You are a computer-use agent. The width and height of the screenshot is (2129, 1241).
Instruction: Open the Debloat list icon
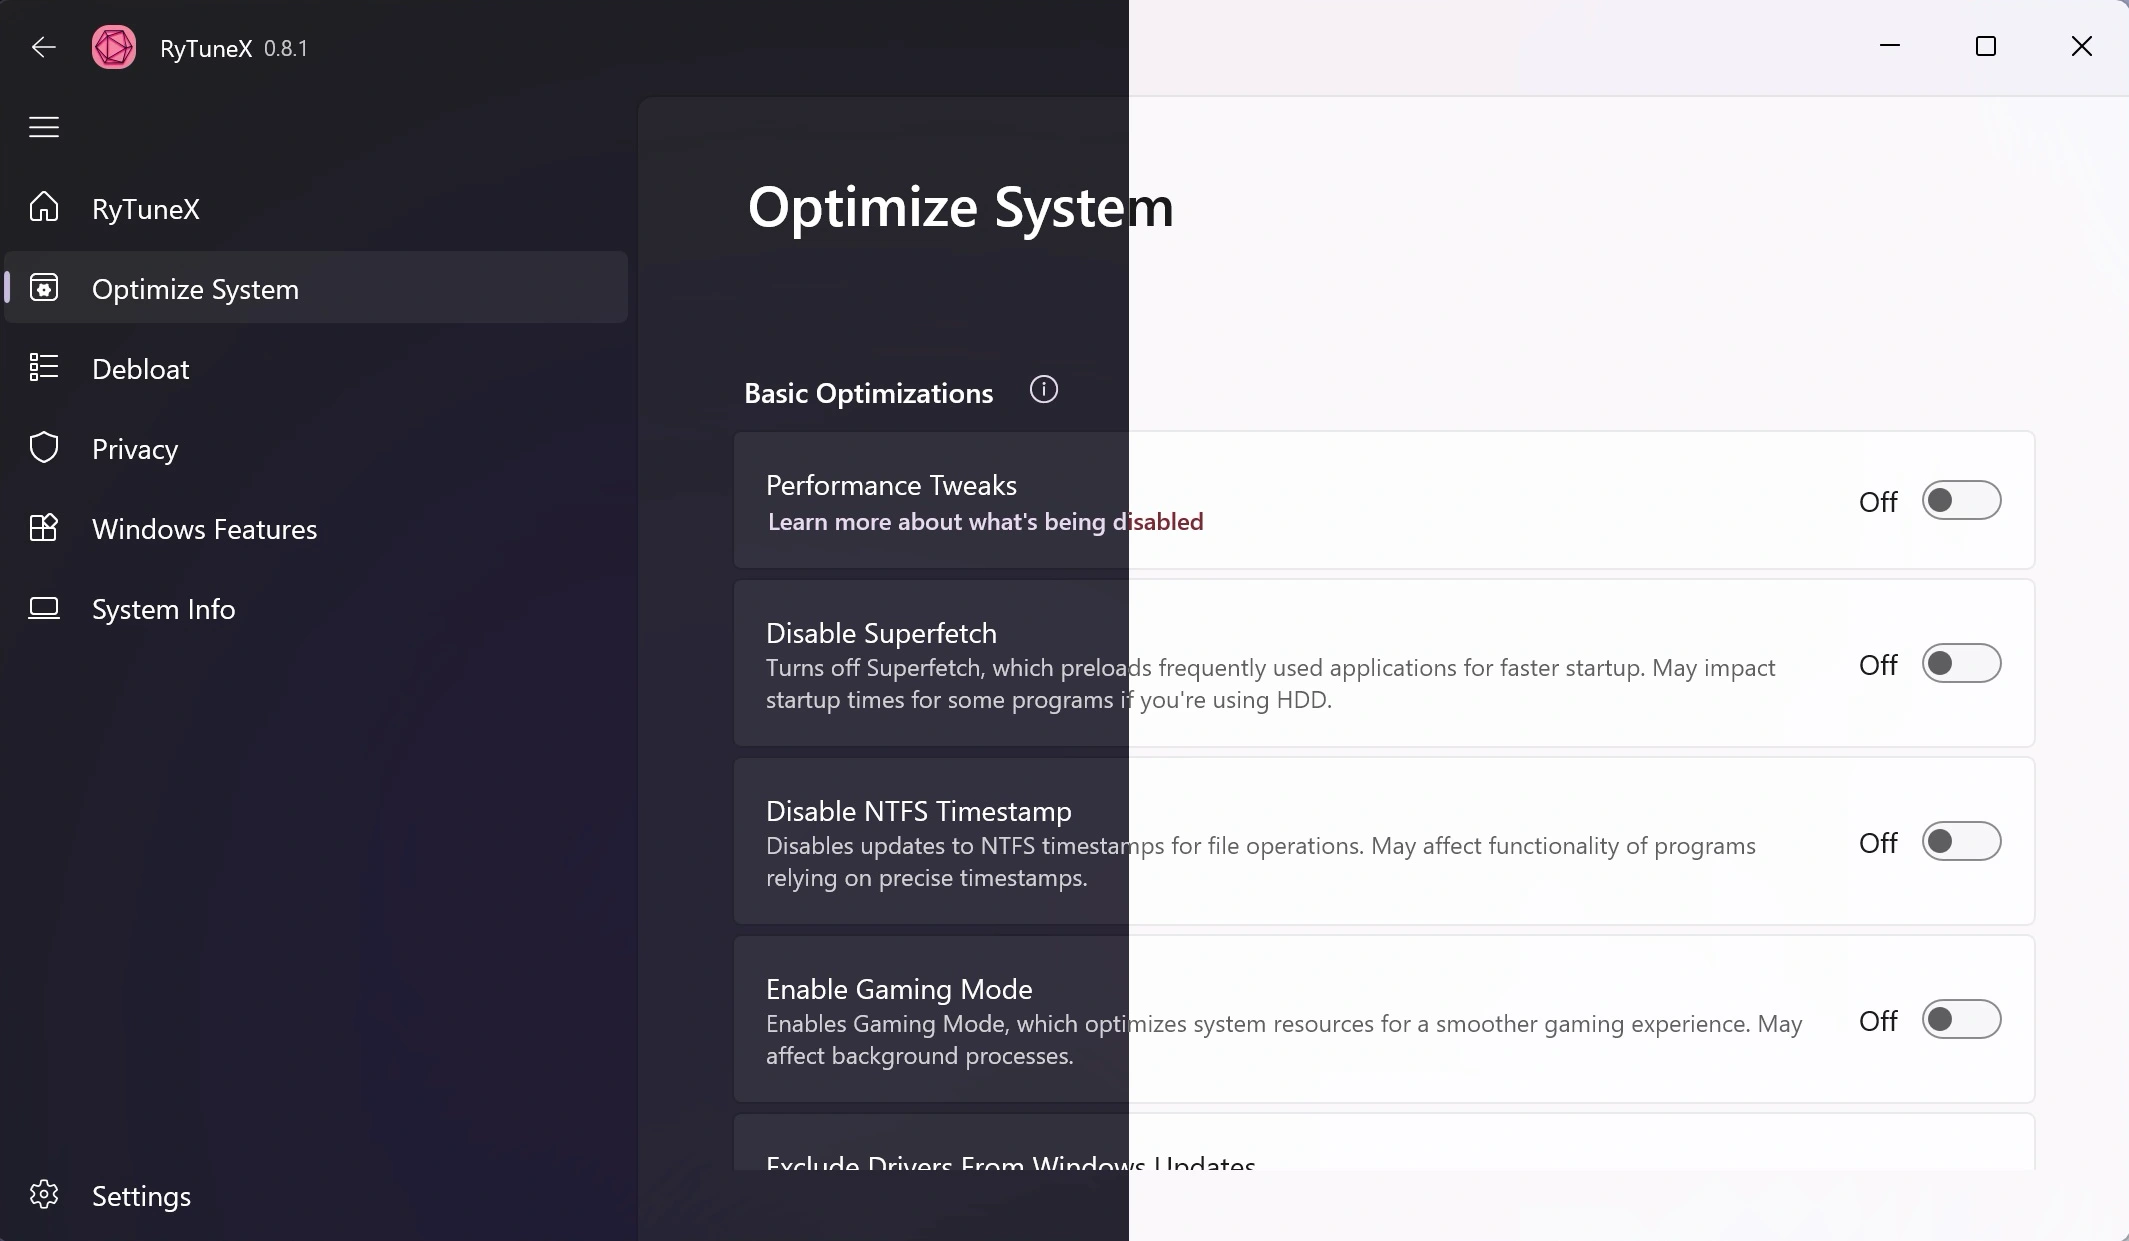pyautogui.click(x=44, y=367)
